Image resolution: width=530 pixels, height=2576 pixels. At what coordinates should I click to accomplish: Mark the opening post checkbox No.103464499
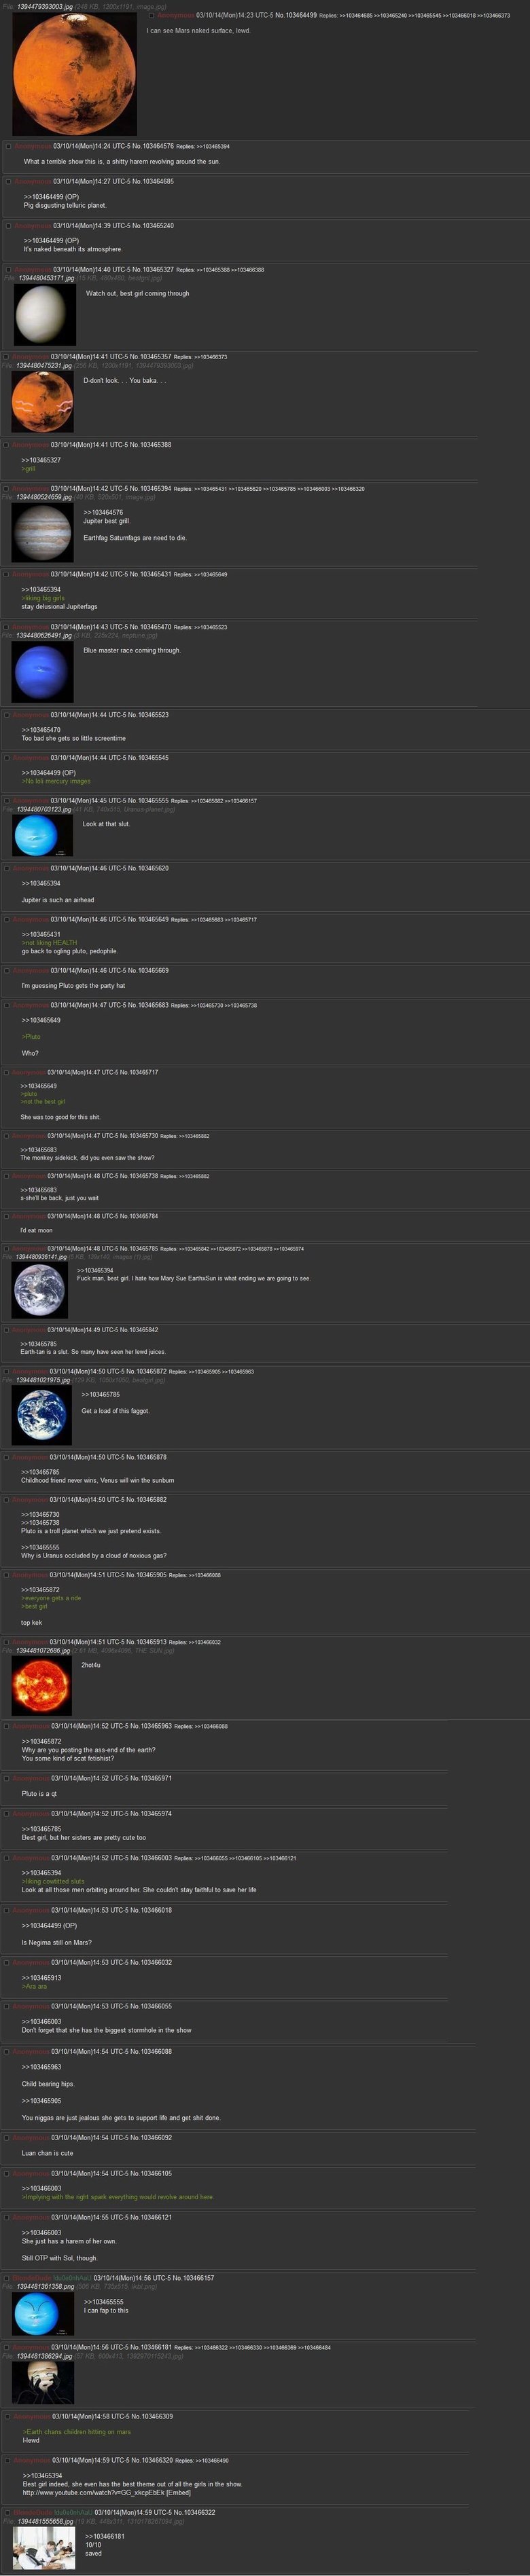pos(152,15)
